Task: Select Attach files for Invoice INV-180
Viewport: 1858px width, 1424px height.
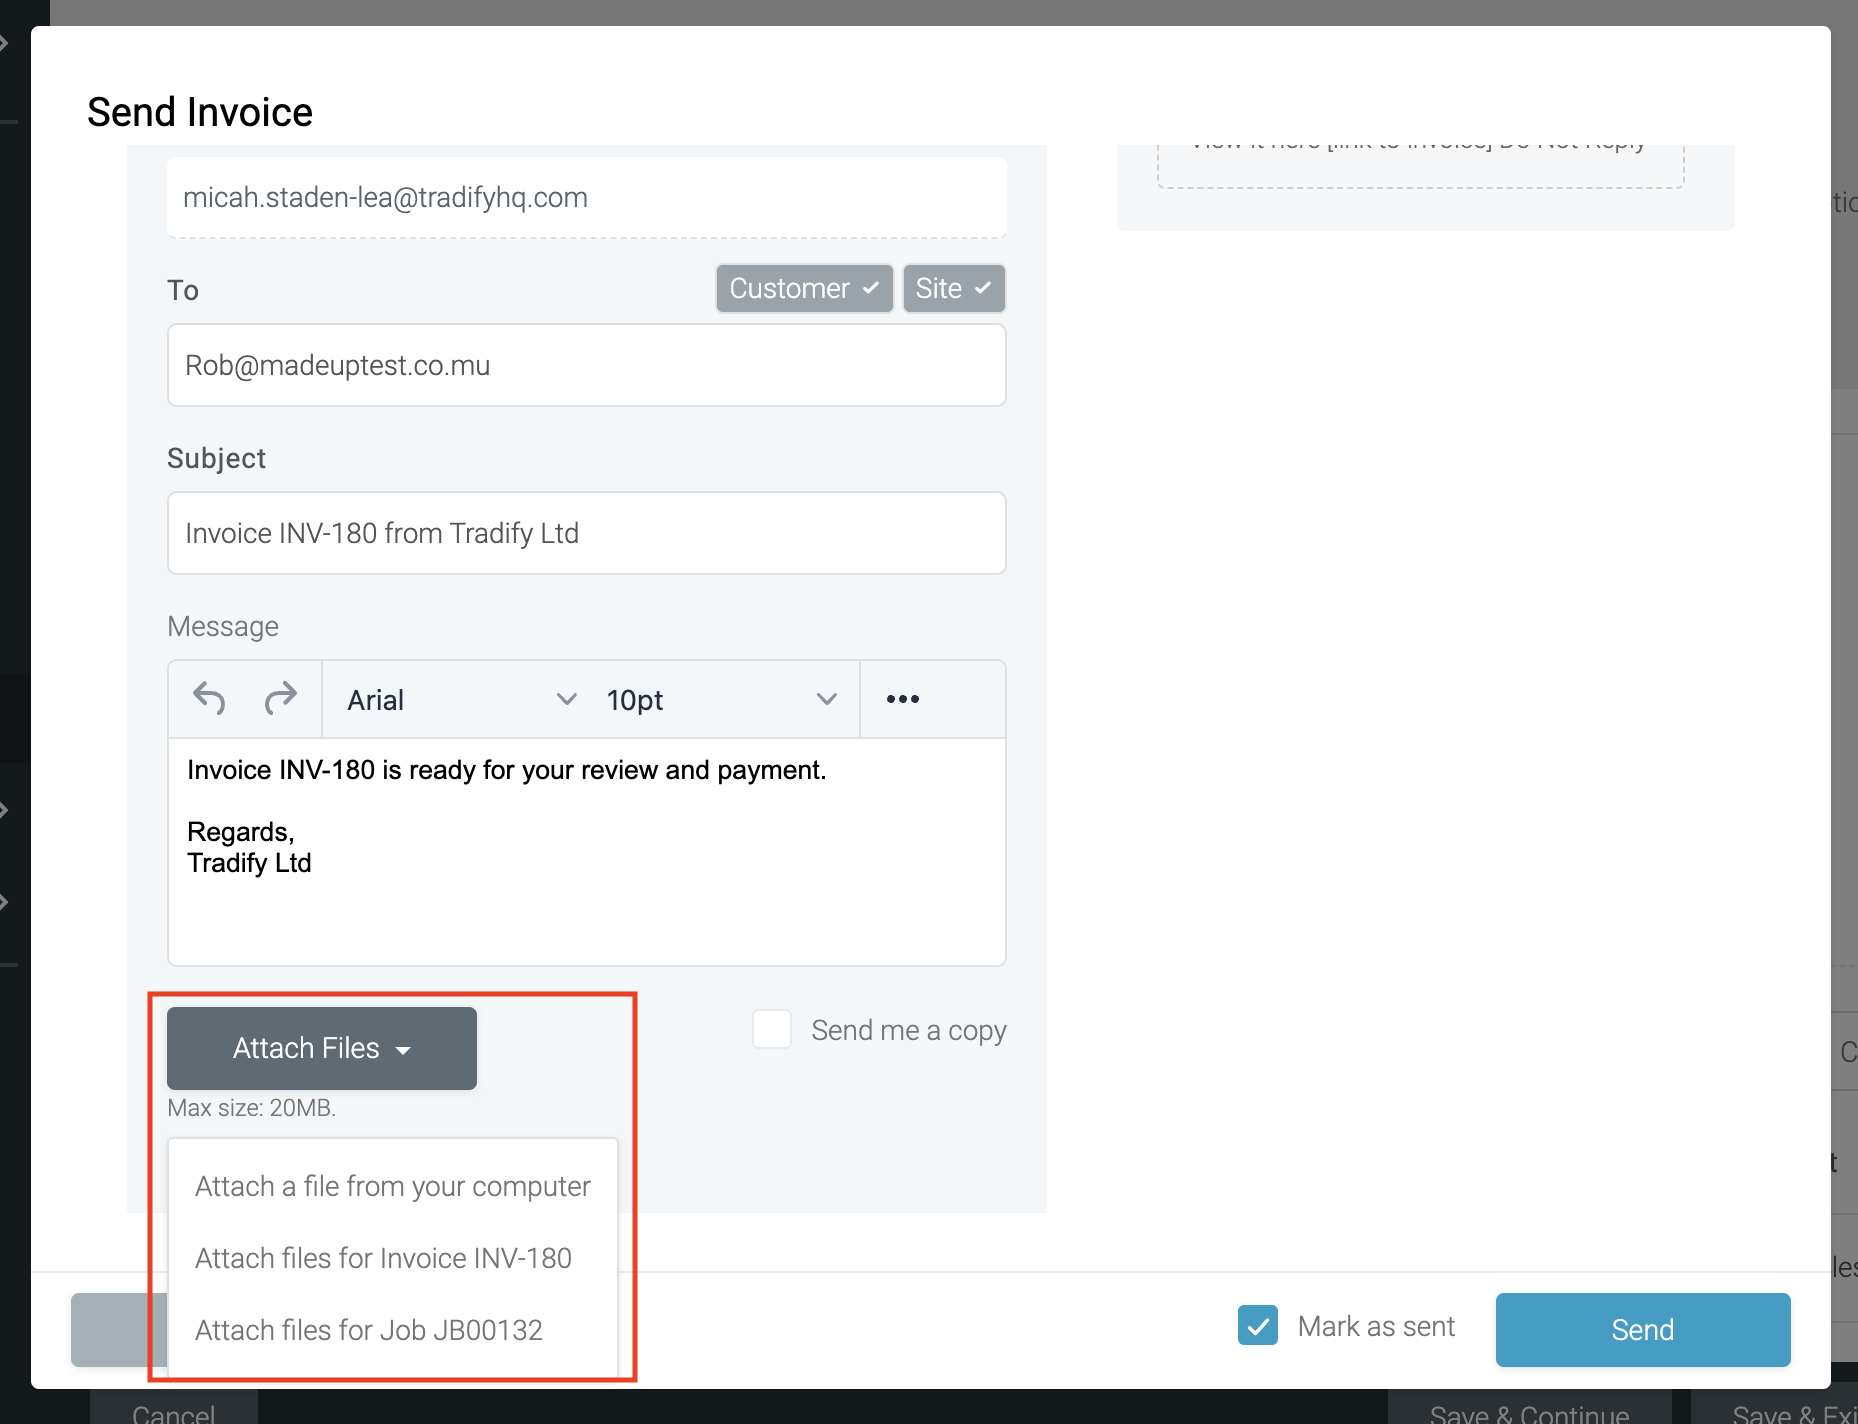Action: tap(383, 1258)
